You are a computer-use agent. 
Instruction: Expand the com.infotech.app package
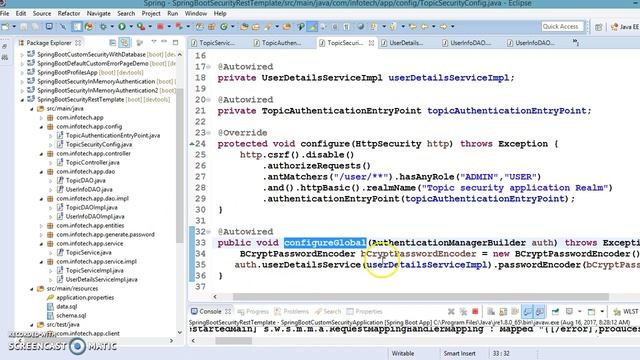click(41, 118)
